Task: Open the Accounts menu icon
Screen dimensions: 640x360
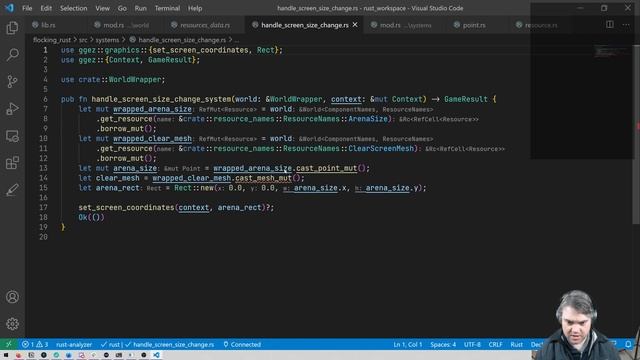Action: click(12, 297)
